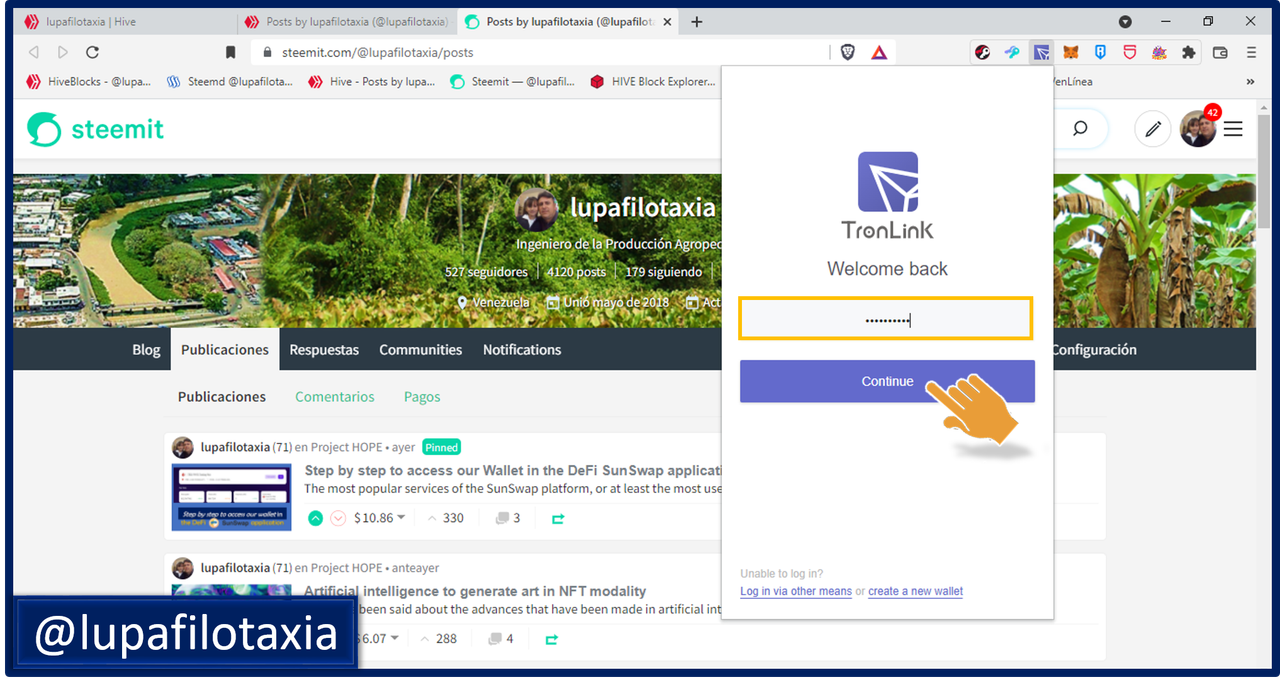Image resolution: width=1280 pixels, height=695 pixels.
Task: Click the Brave Rewards triangle icon
Action: [879, 52]
